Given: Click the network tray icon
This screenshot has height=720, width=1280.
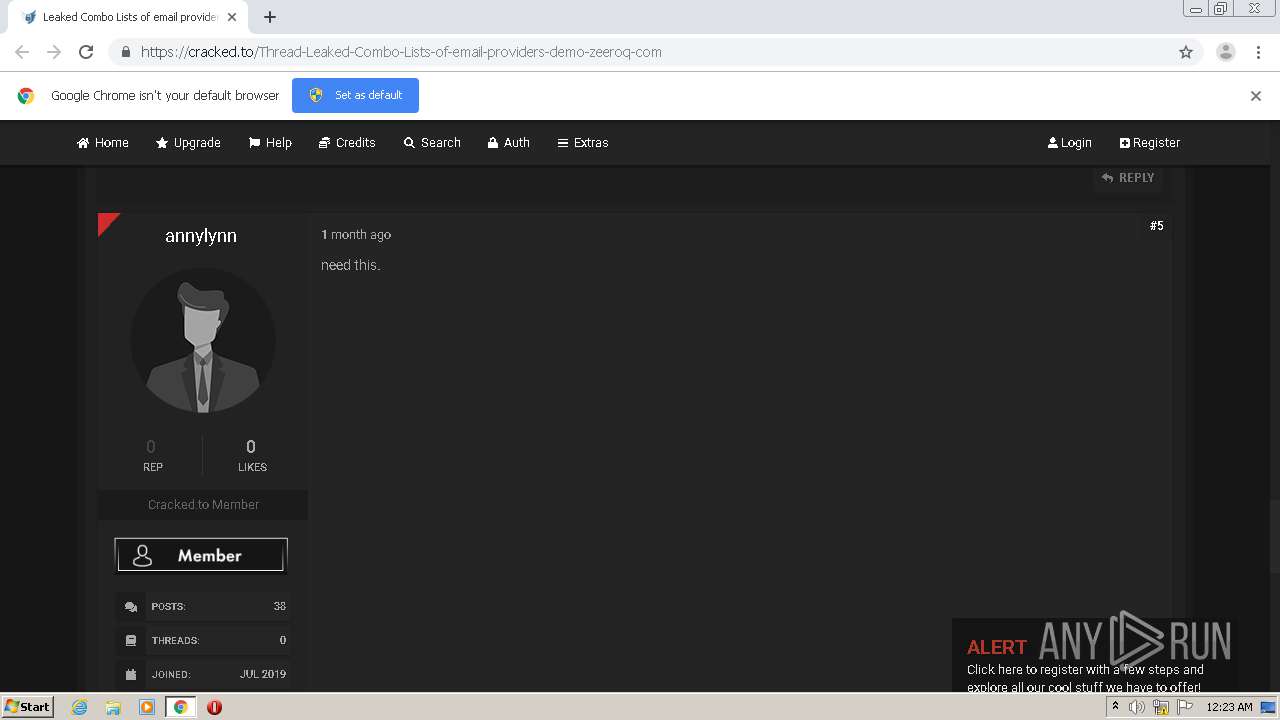Looking at the screenshot, I should (x=1161, y=707).
